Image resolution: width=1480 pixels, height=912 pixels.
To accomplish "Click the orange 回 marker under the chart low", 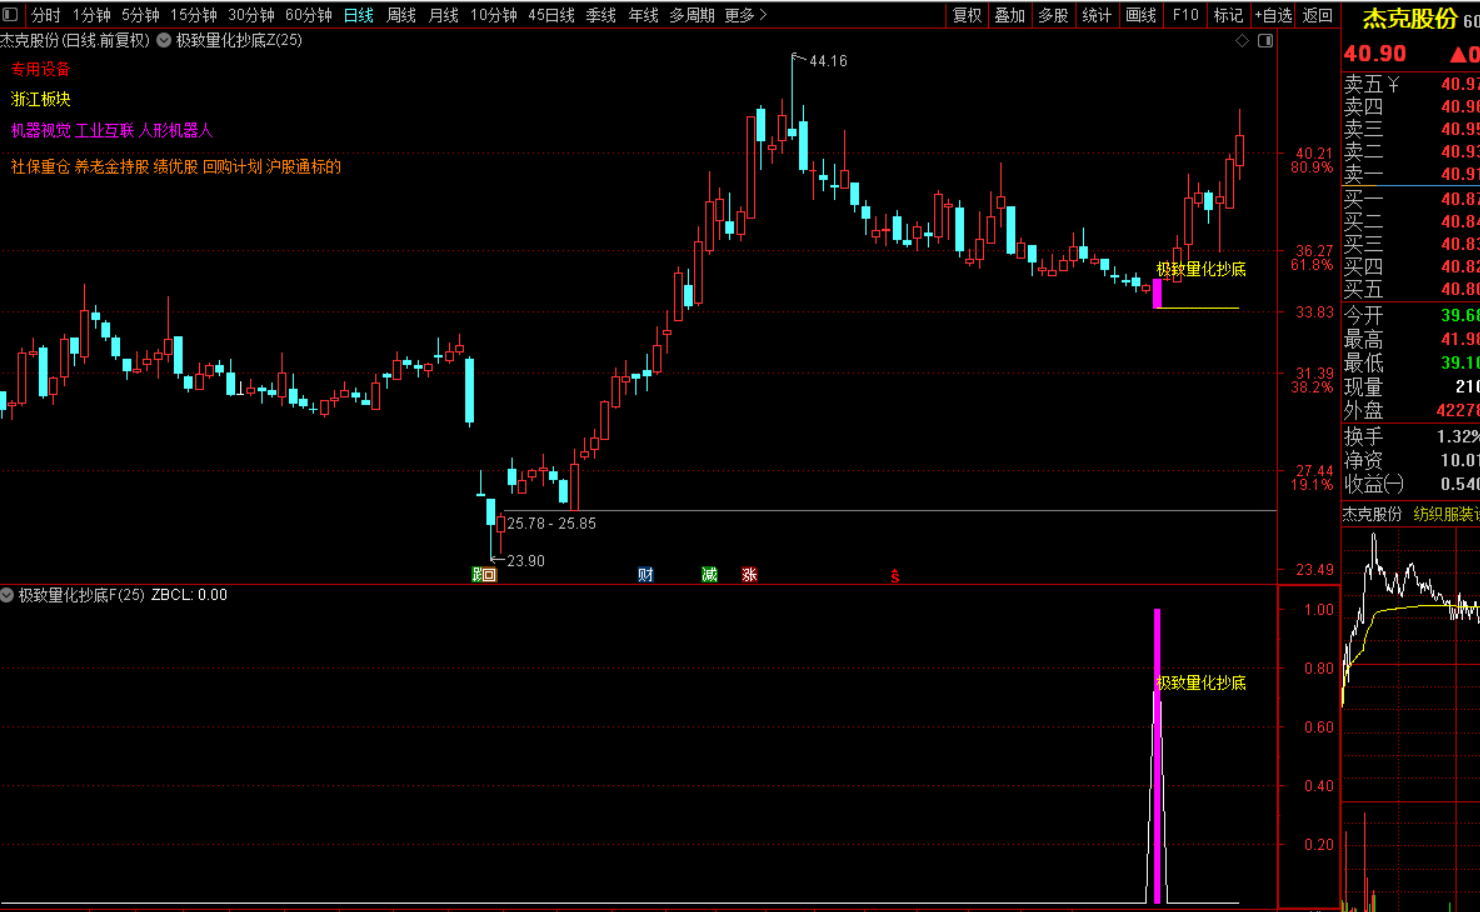I will coord(489,575).
